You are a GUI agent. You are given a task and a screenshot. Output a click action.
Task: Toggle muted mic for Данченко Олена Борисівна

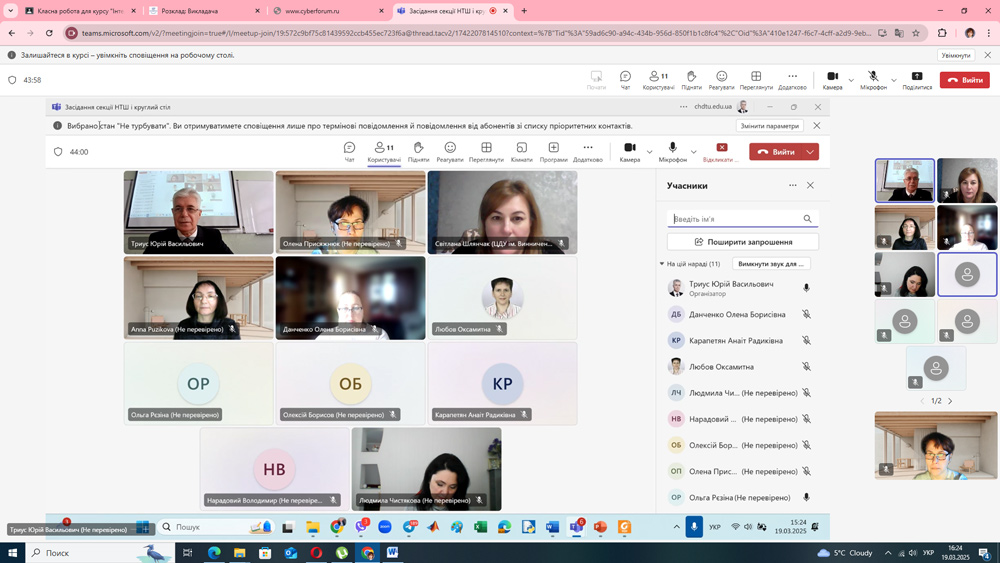click(x=806, y=314)
